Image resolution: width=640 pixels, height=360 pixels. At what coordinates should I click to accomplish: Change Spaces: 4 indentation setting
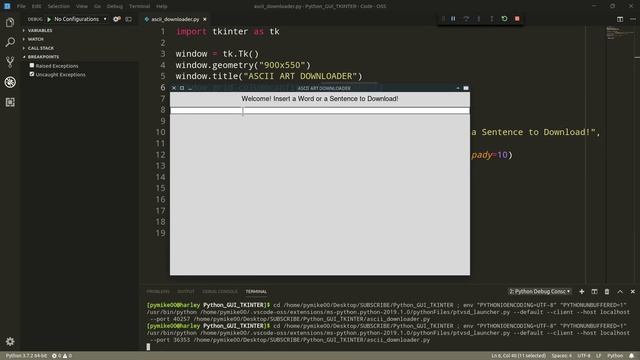(x=562, y=356)
